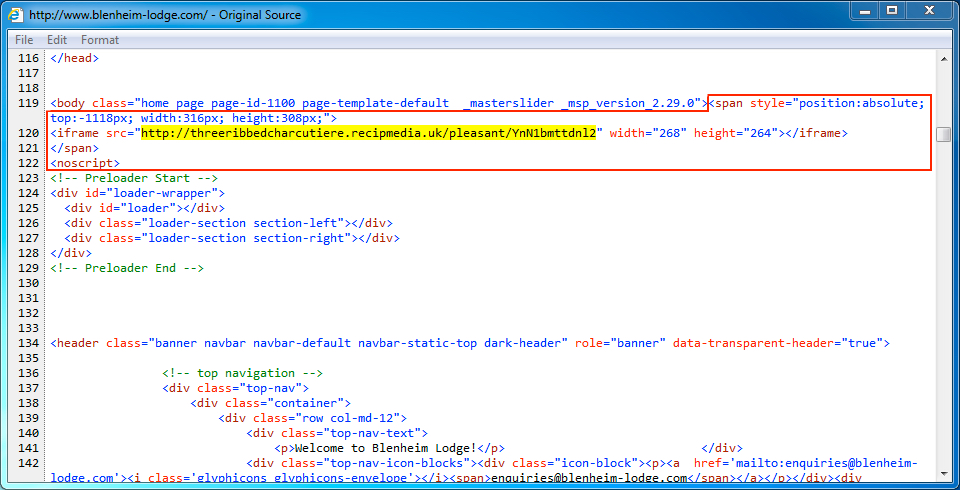Click the window title blenheim-lodge.com Original Source
Screen dimensions: 960x490
click(x=165, y=14)
